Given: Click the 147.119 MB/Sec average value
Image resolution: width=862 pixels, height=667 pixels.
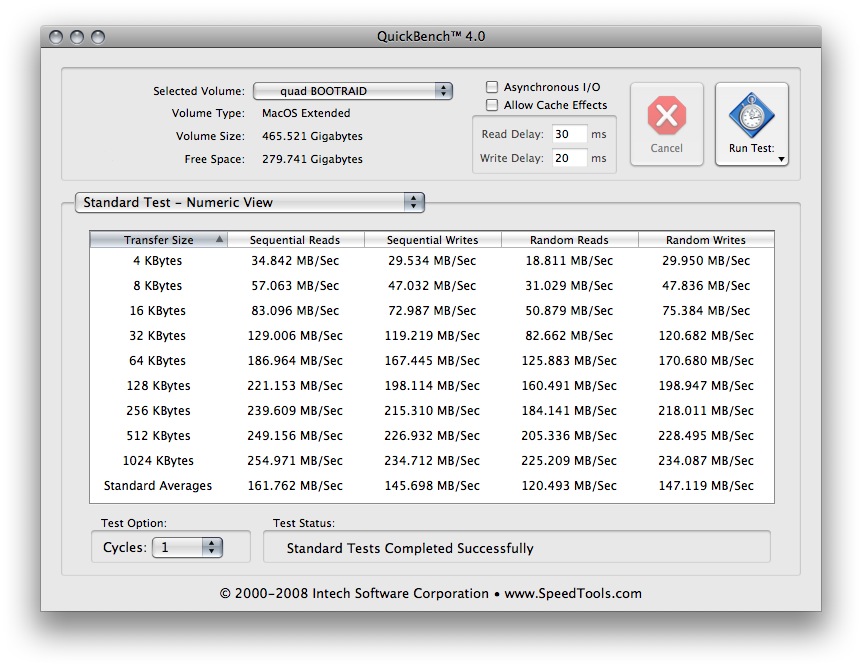Looking at the screenshot, I should (x=706, y=486).
